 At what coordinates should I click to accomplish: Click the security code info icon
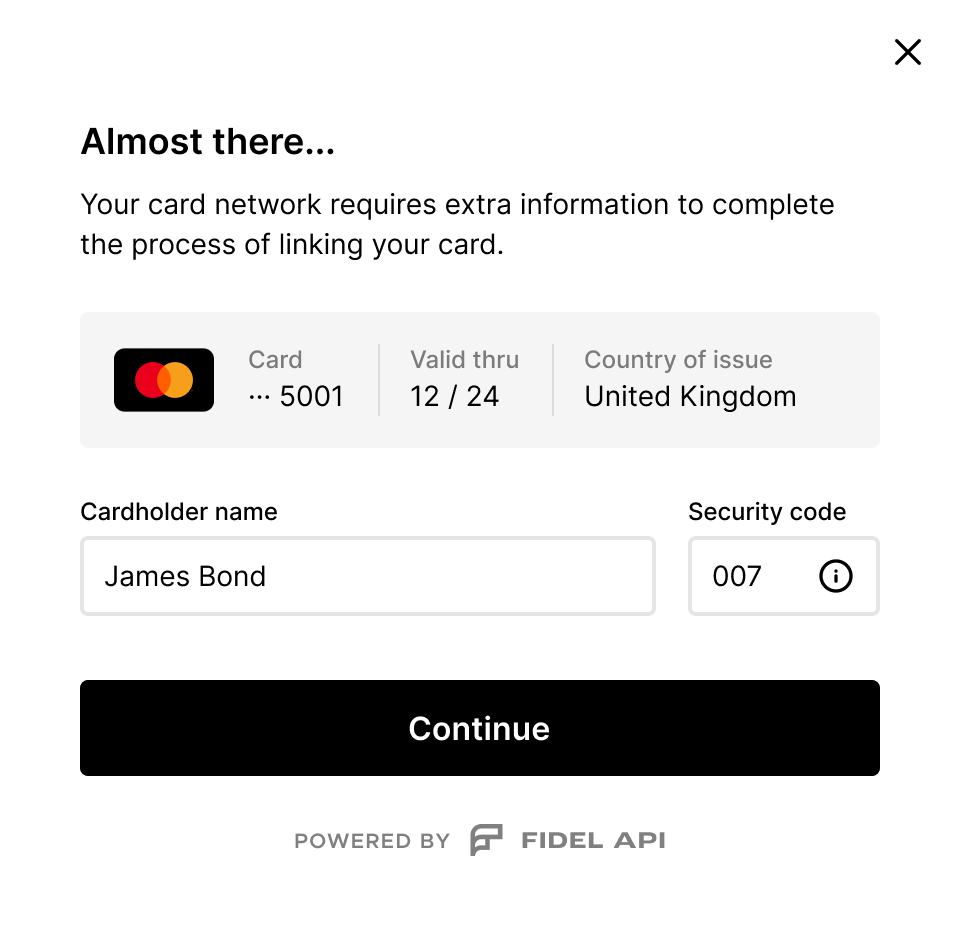[835, 576]
